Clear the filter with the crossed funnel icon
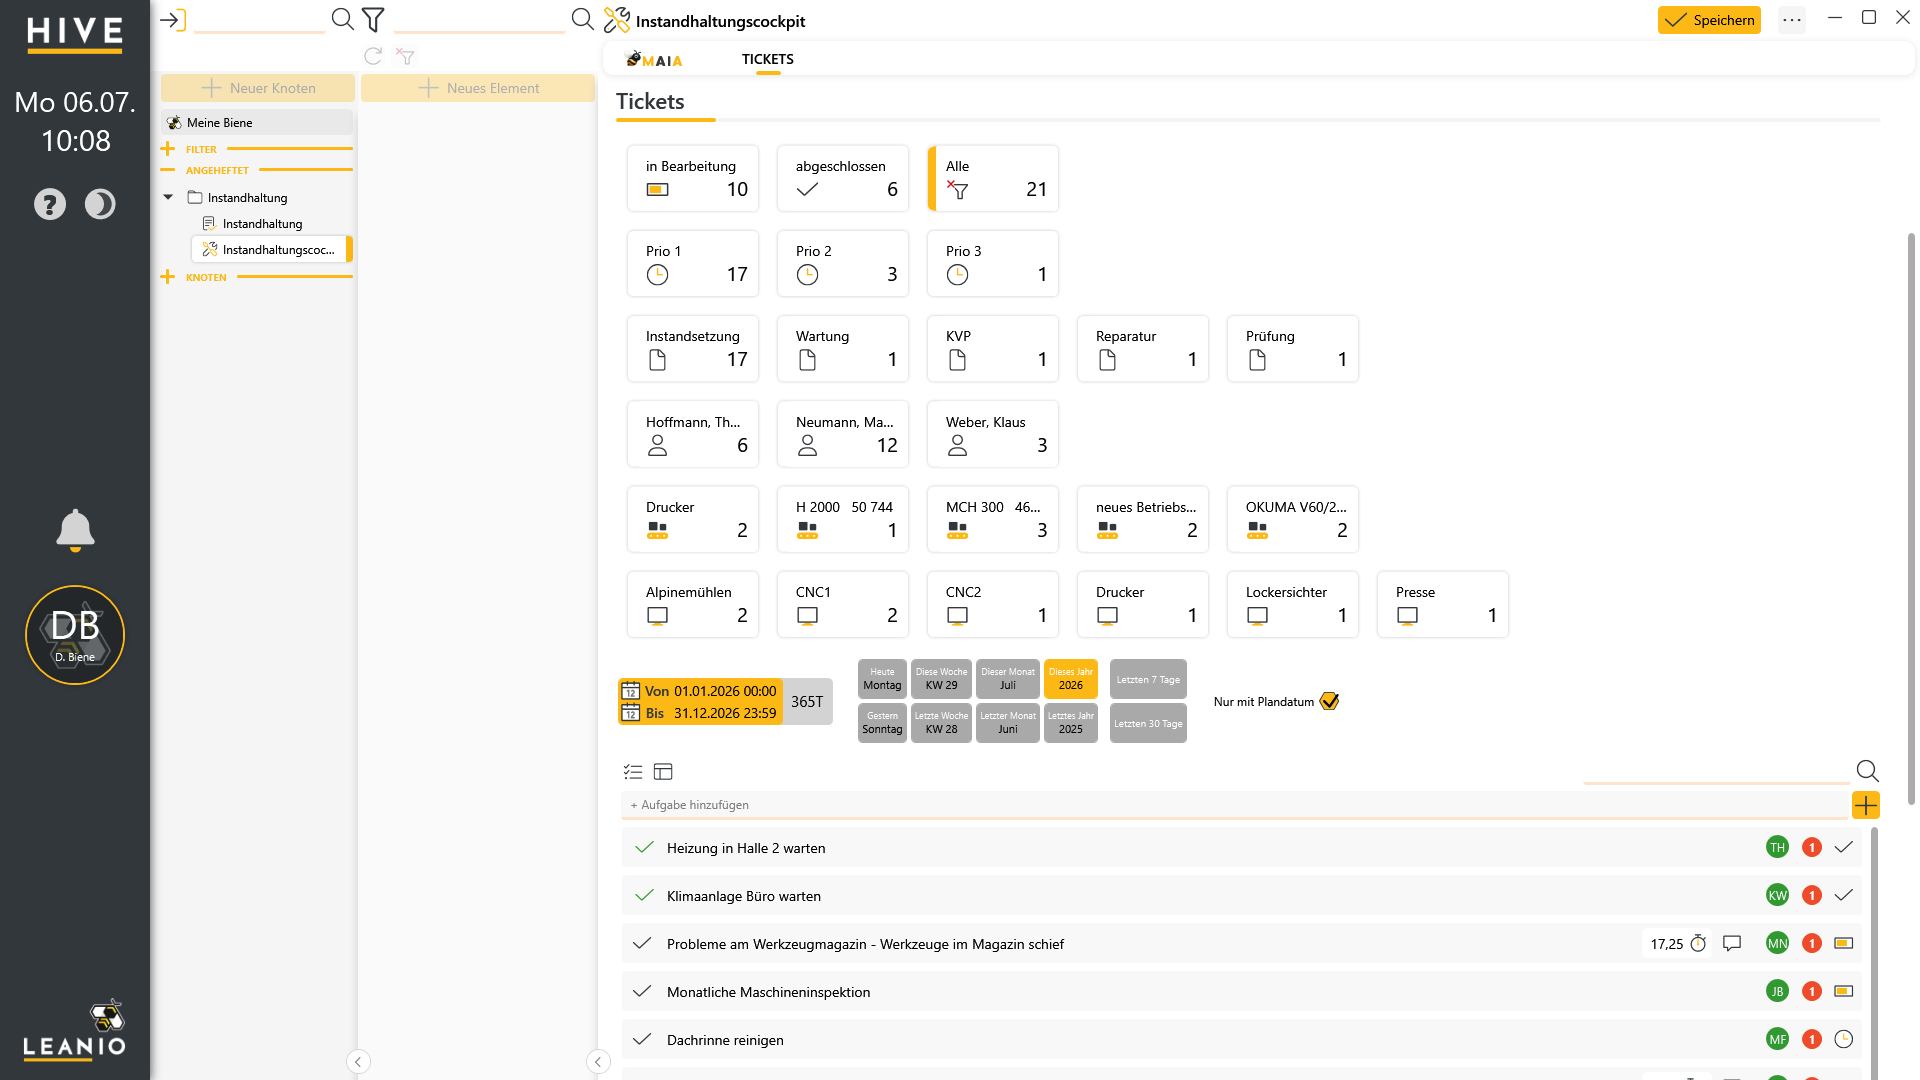 405,56
